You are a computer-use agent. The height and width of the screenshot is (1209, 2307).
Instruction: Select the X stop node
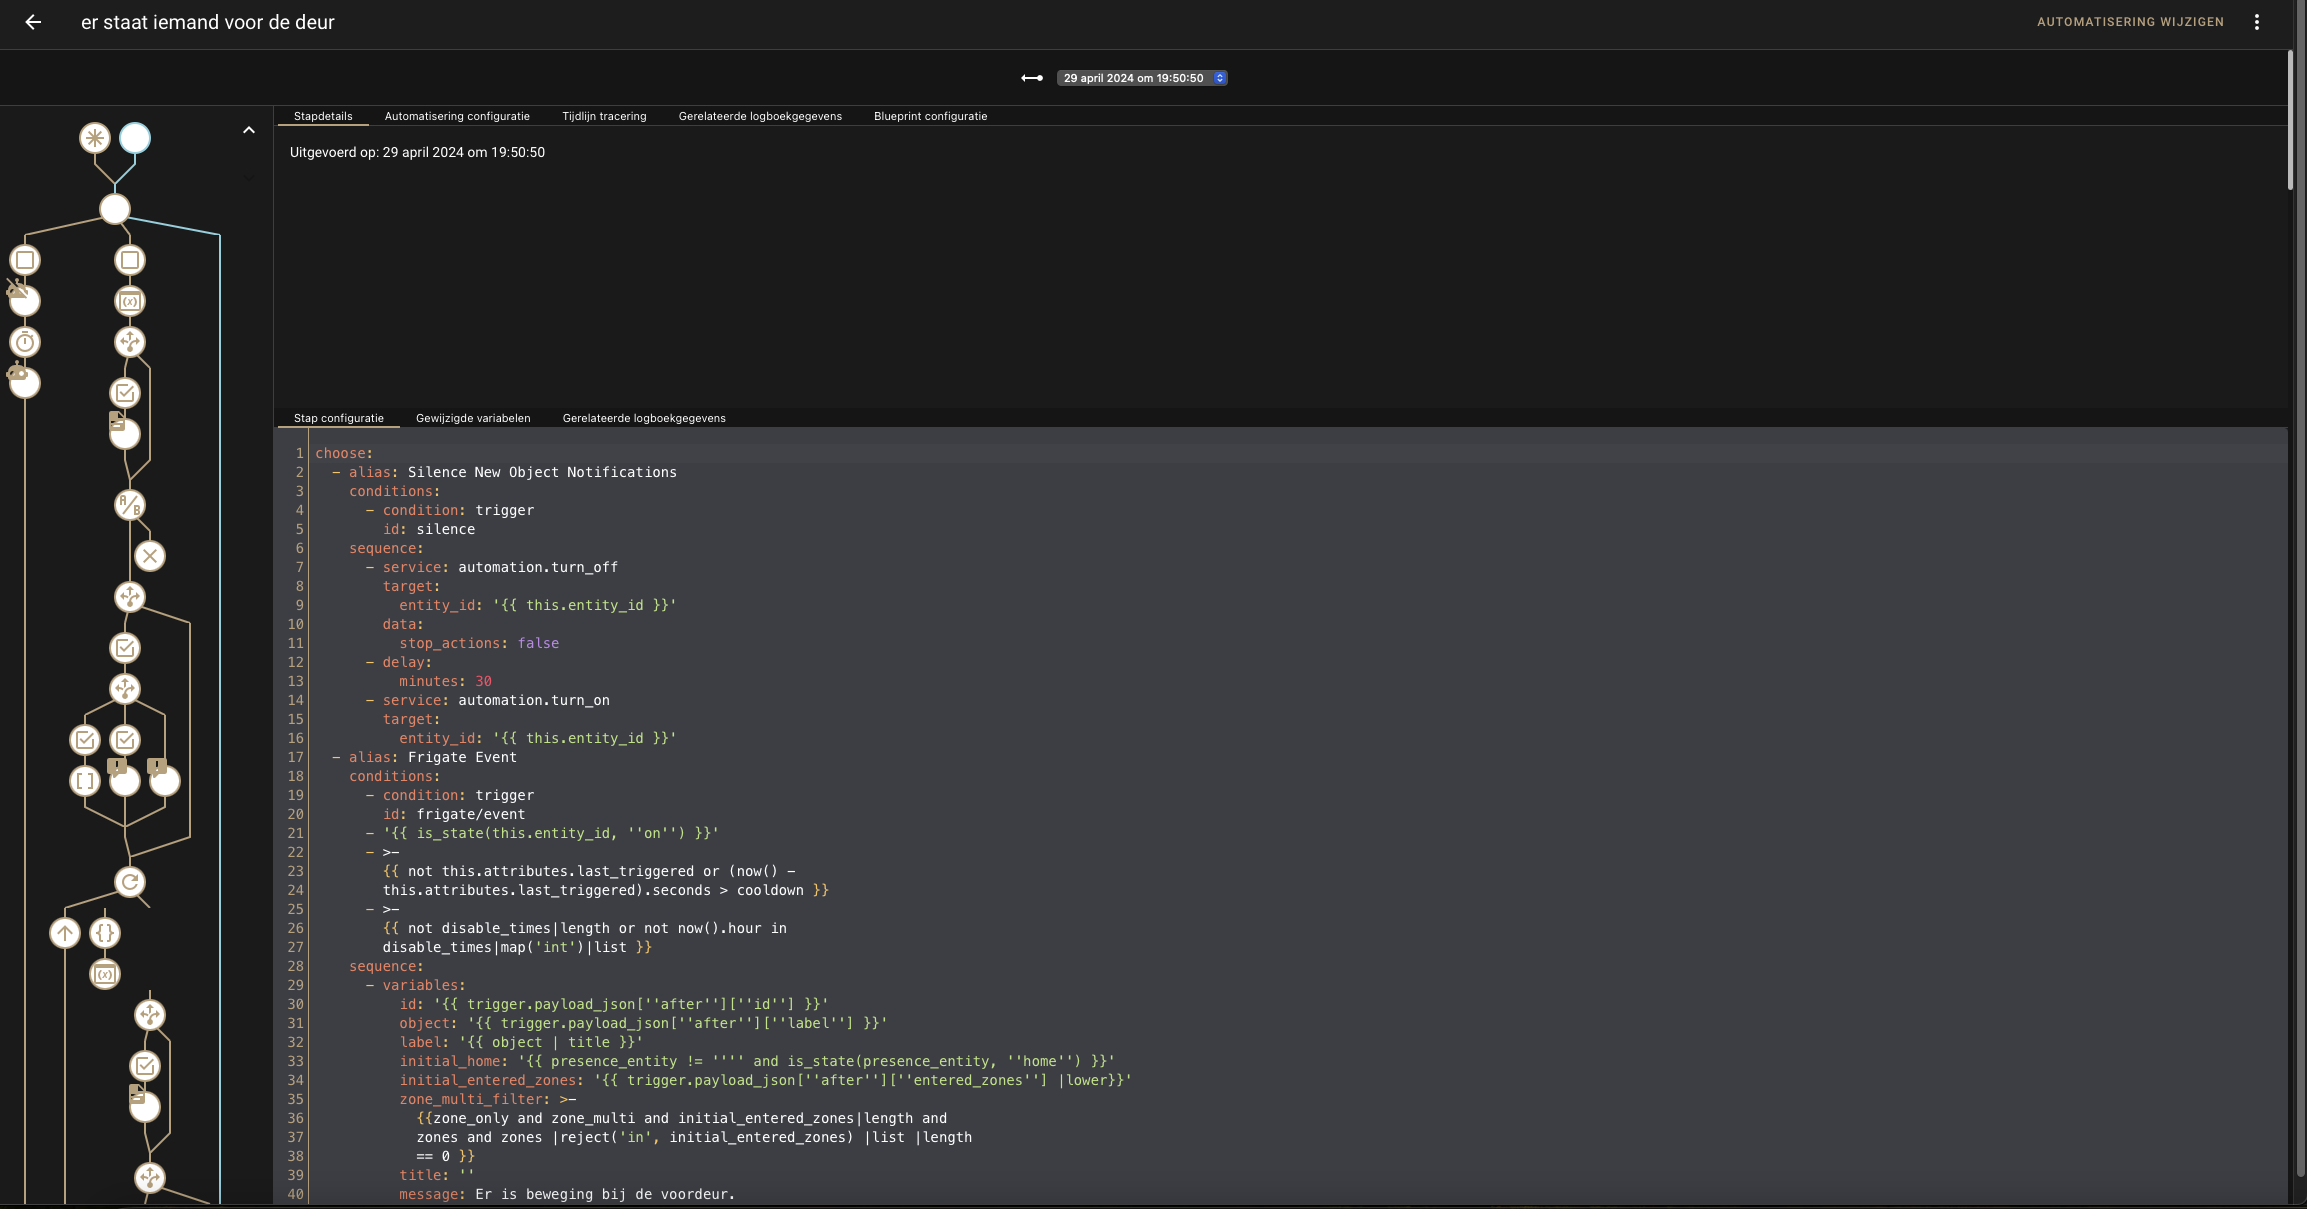(150, 556)
